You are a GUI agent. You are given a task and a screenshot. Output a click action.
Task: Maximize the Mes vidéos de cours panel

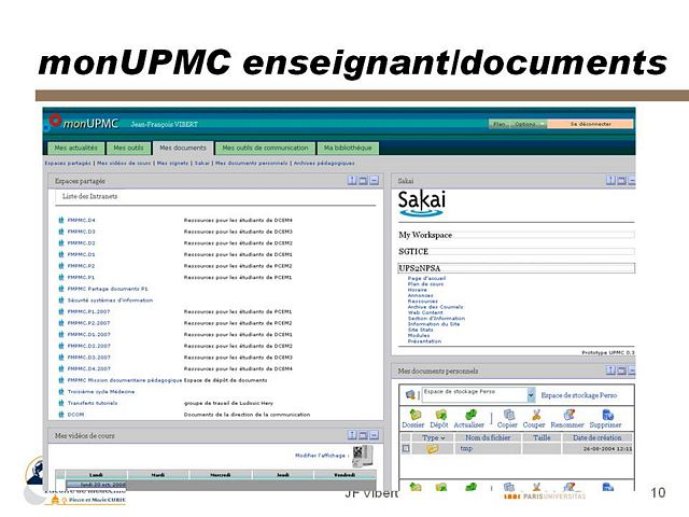363,435
